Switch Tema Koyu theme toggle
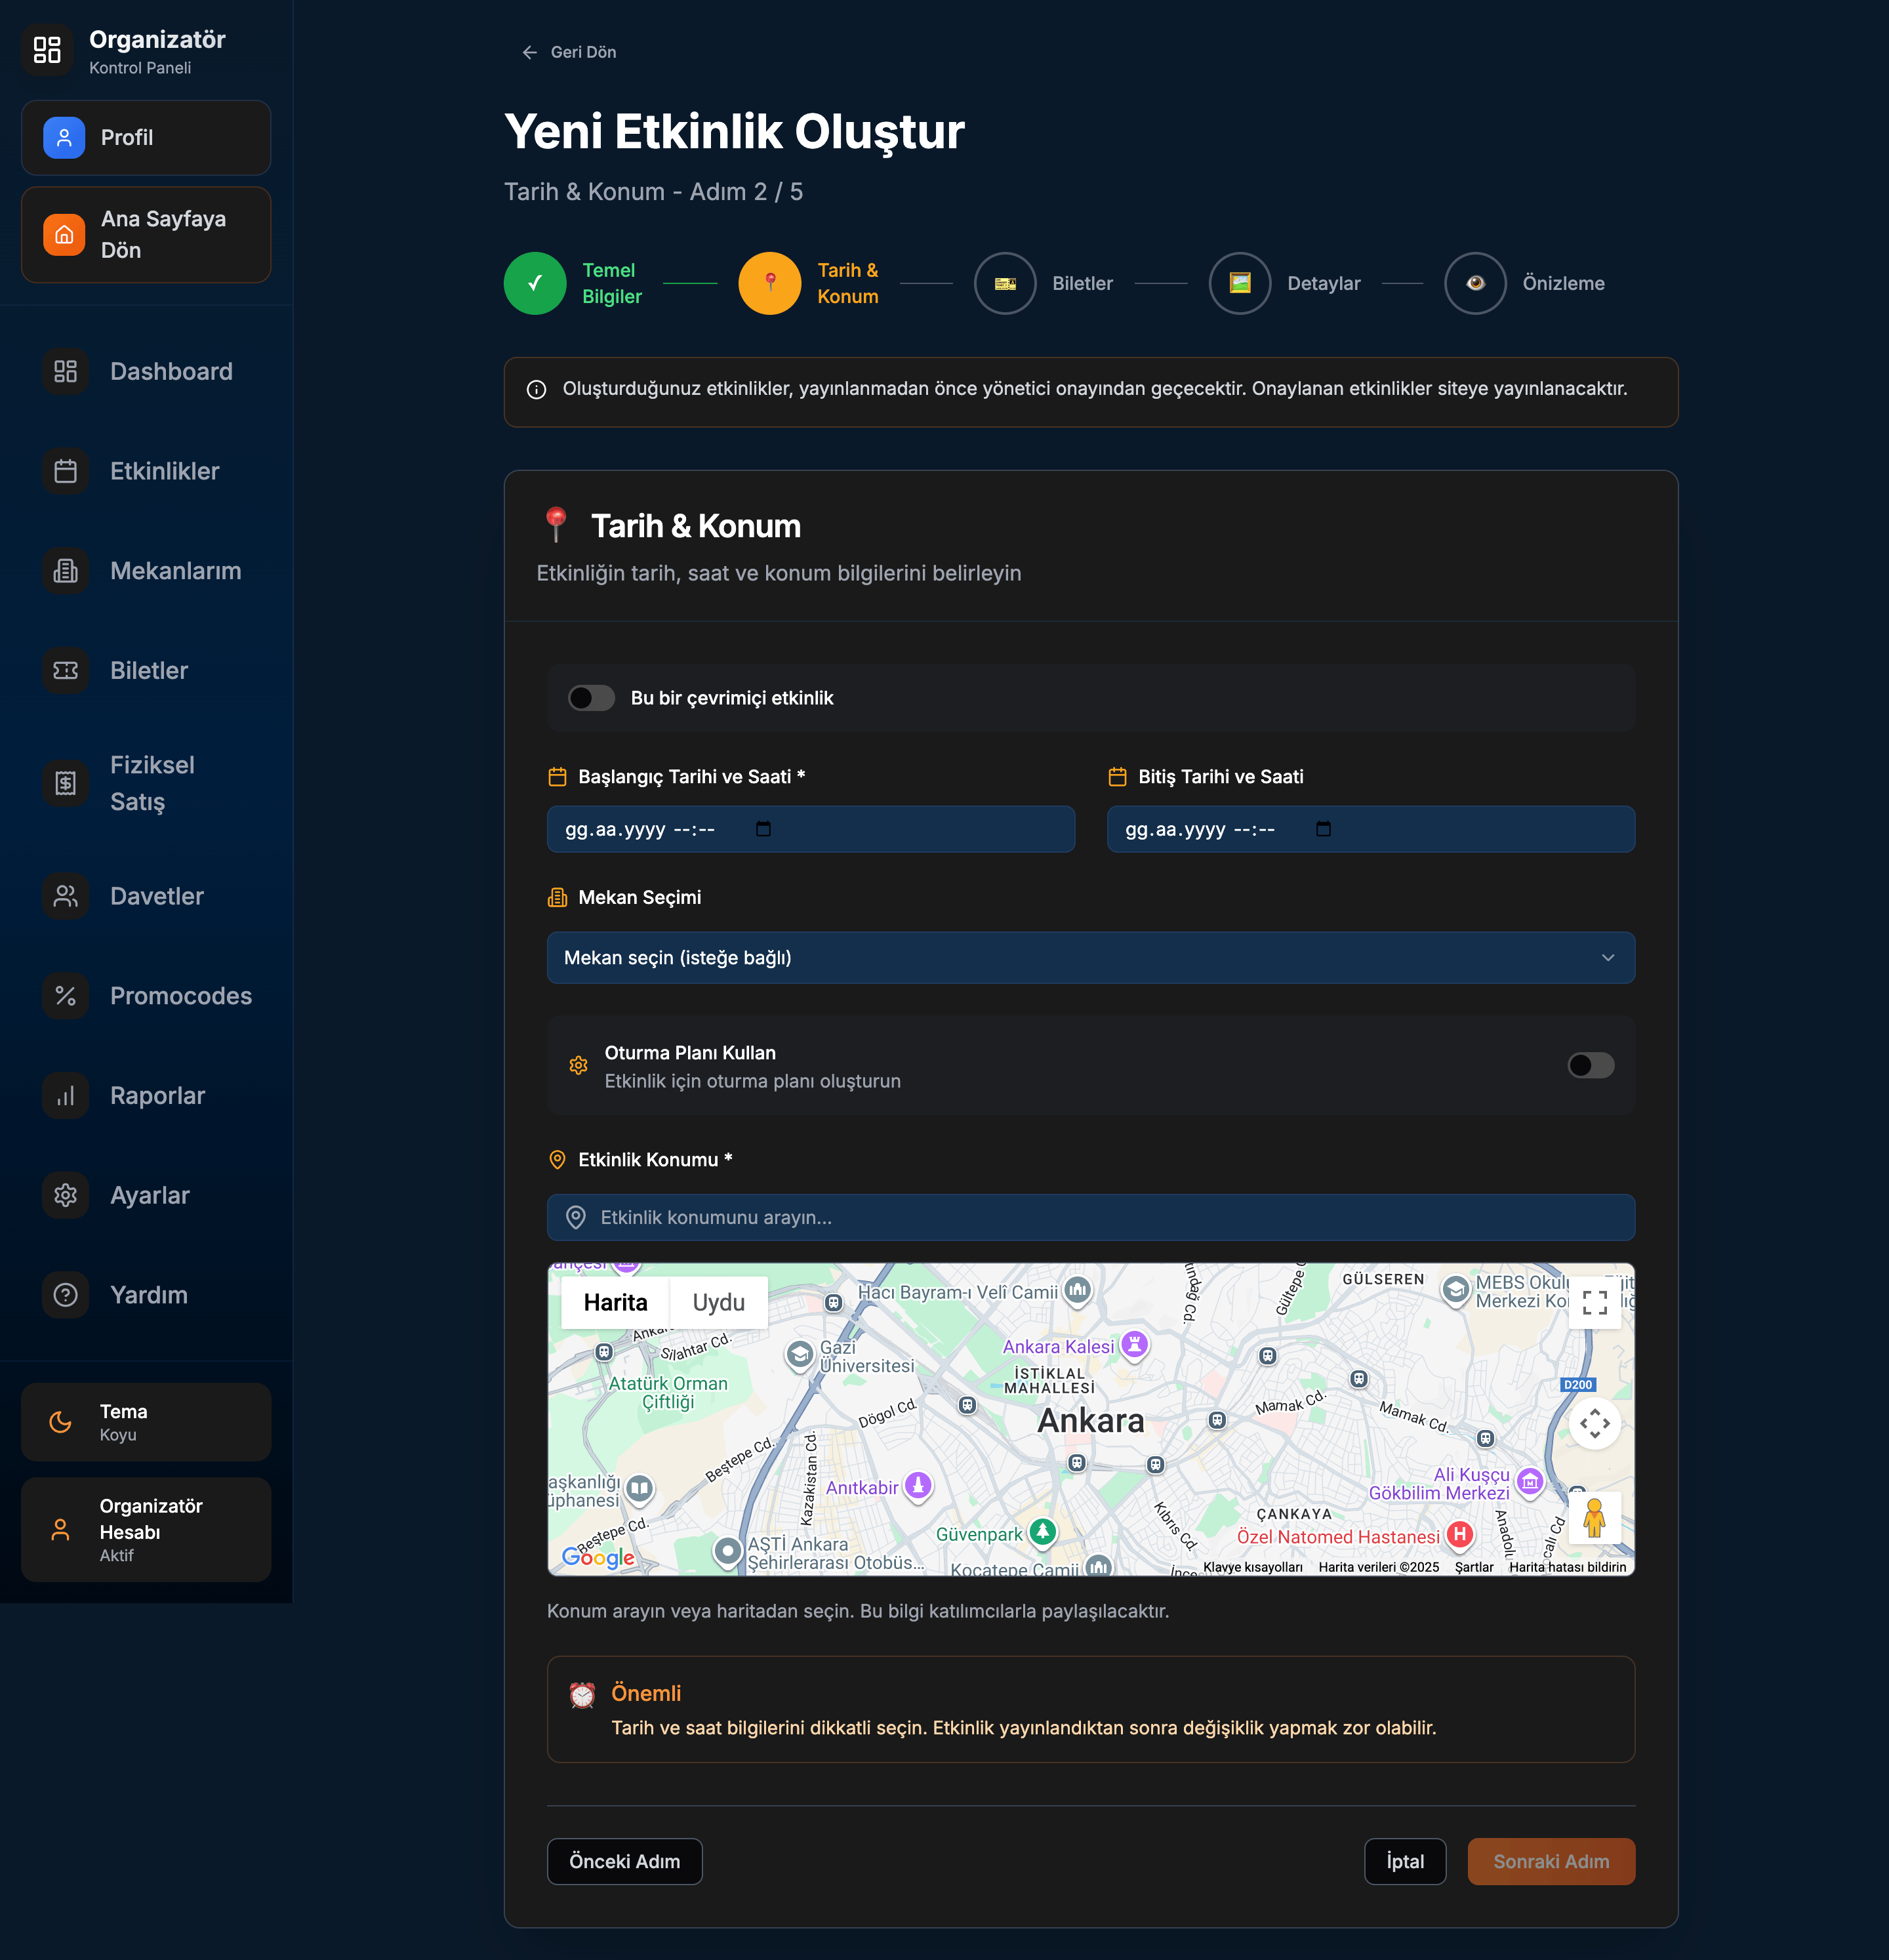 pos(146,1422)
